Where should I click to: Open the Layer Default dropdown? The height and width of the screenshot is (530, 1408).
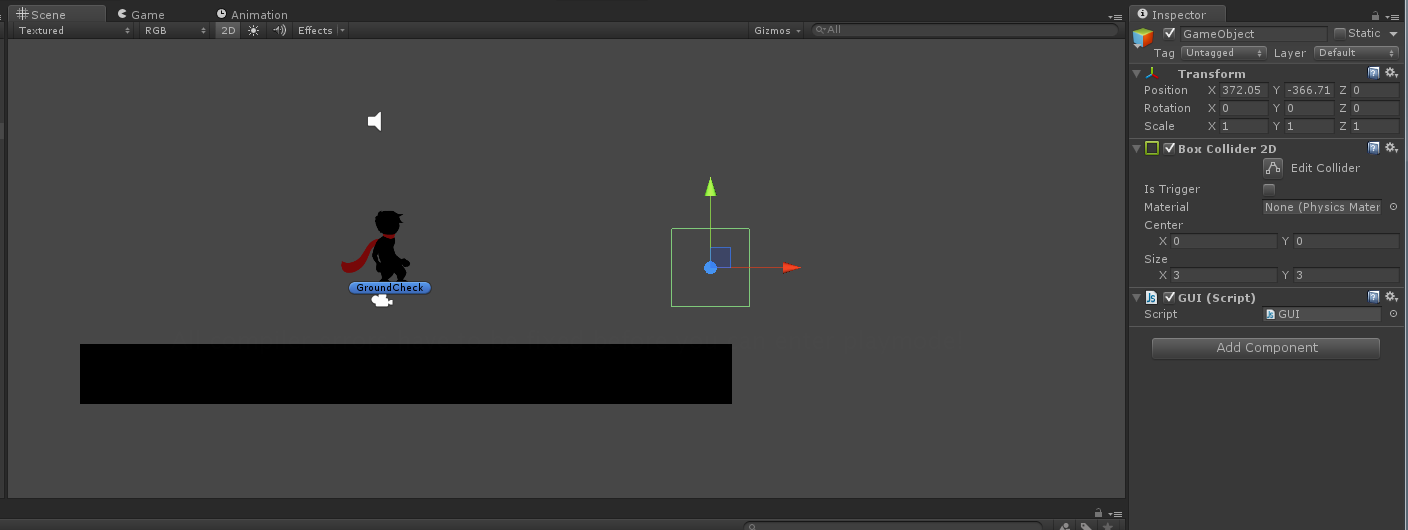coord(1357,52)
